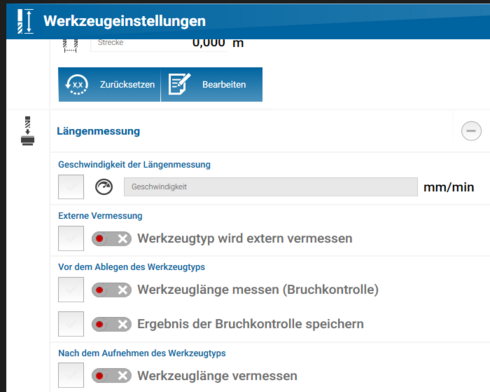Click the Vor dem Ablegen des Werkzeugtyps label
This screenshot has width=490, height=392.
click(132, 267)
